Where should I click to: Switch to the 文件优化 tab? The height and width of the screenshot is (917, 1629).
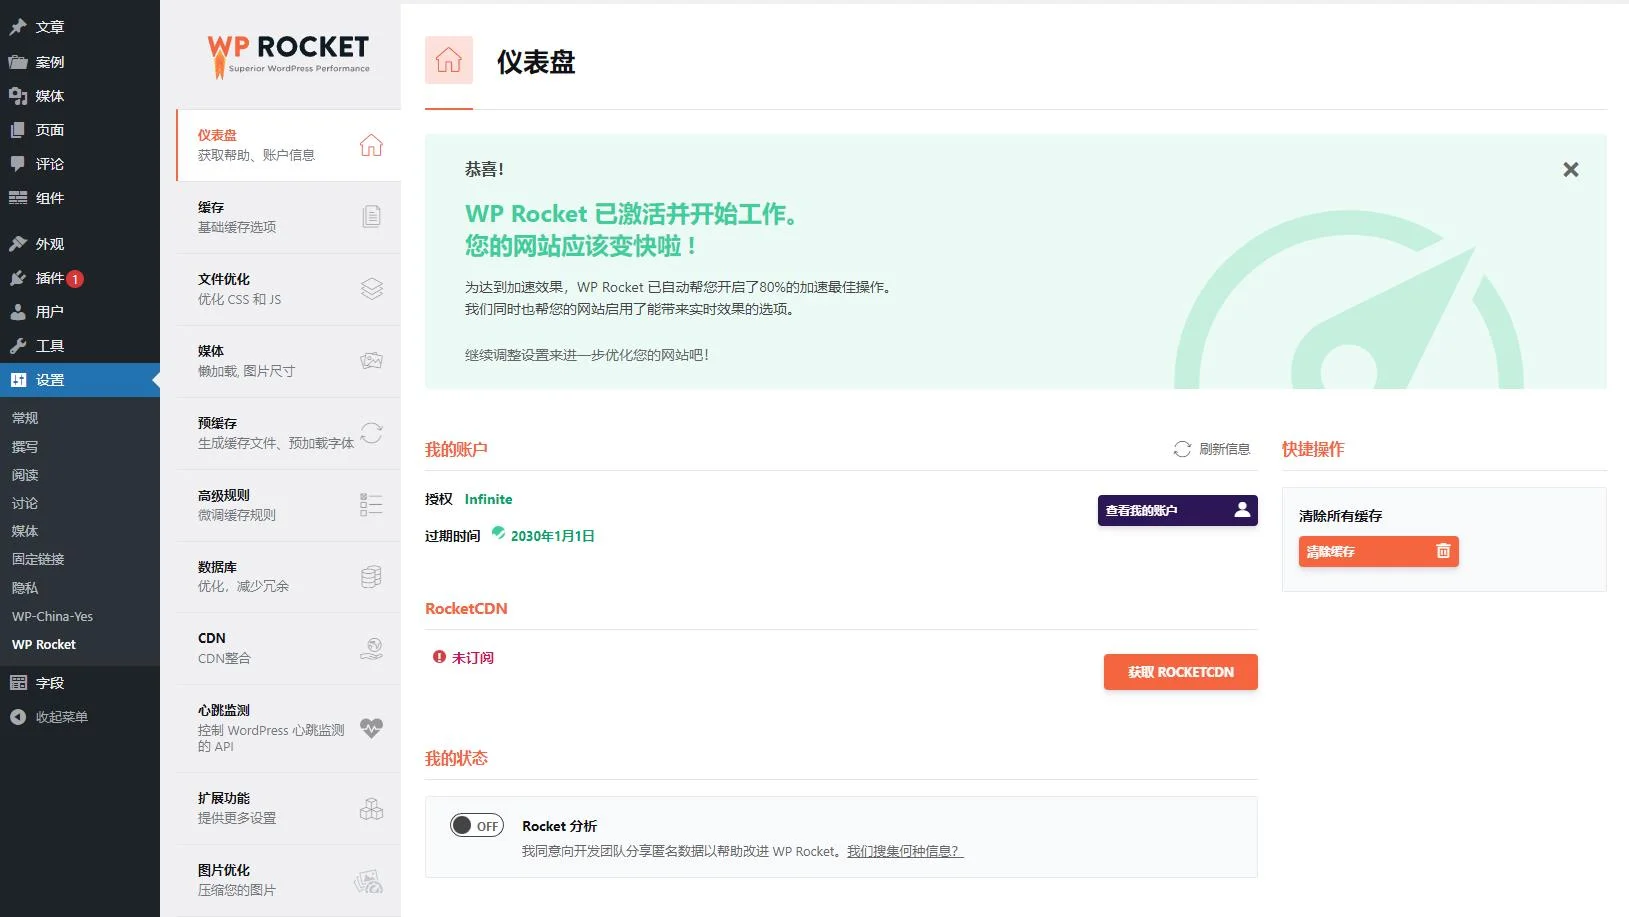288,289
